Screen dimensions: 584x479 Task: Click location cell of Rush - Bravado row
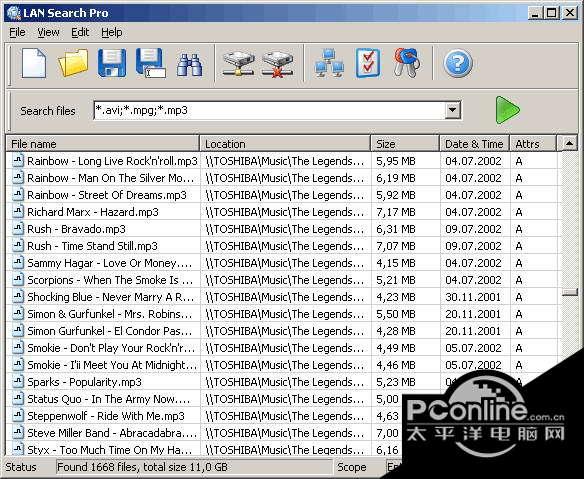point(285,229)
